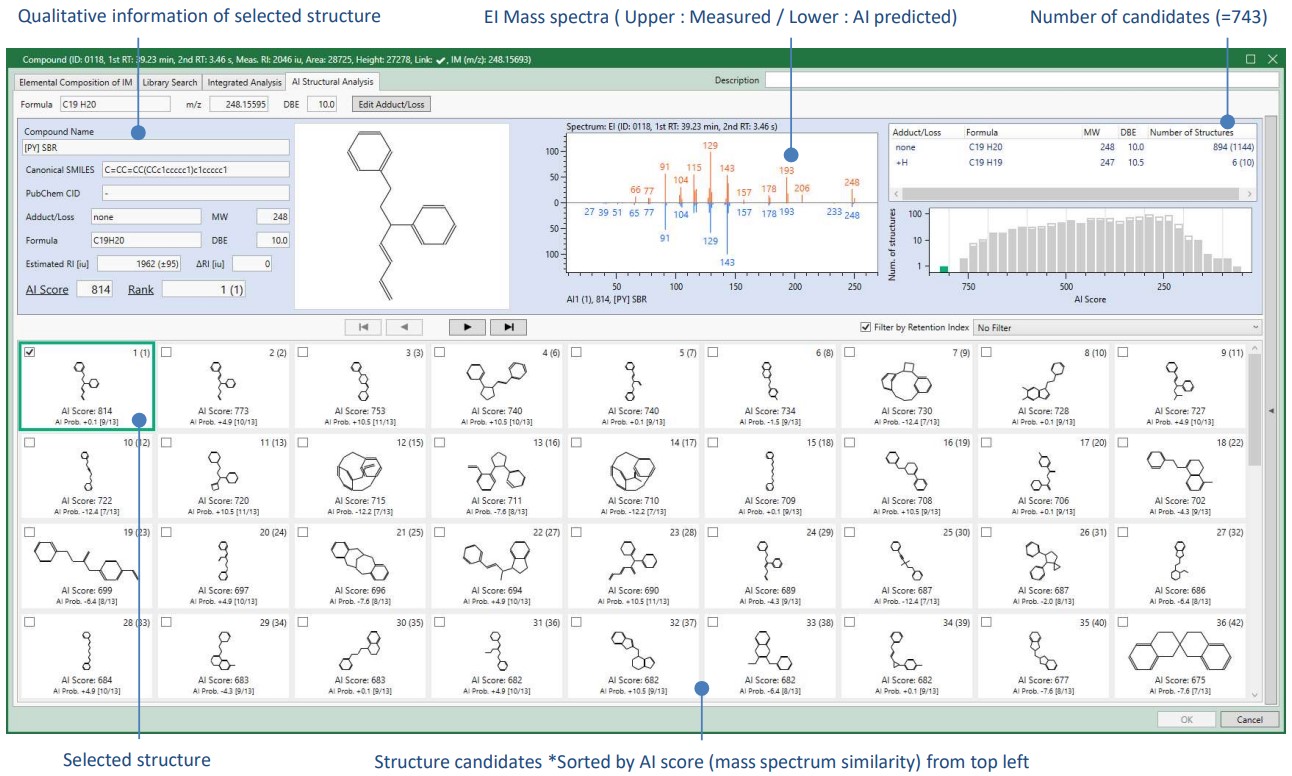This screenshot has height=776, width=1292.
Task: Open the Integrated Analysis tab
Action: coord(244,81)
